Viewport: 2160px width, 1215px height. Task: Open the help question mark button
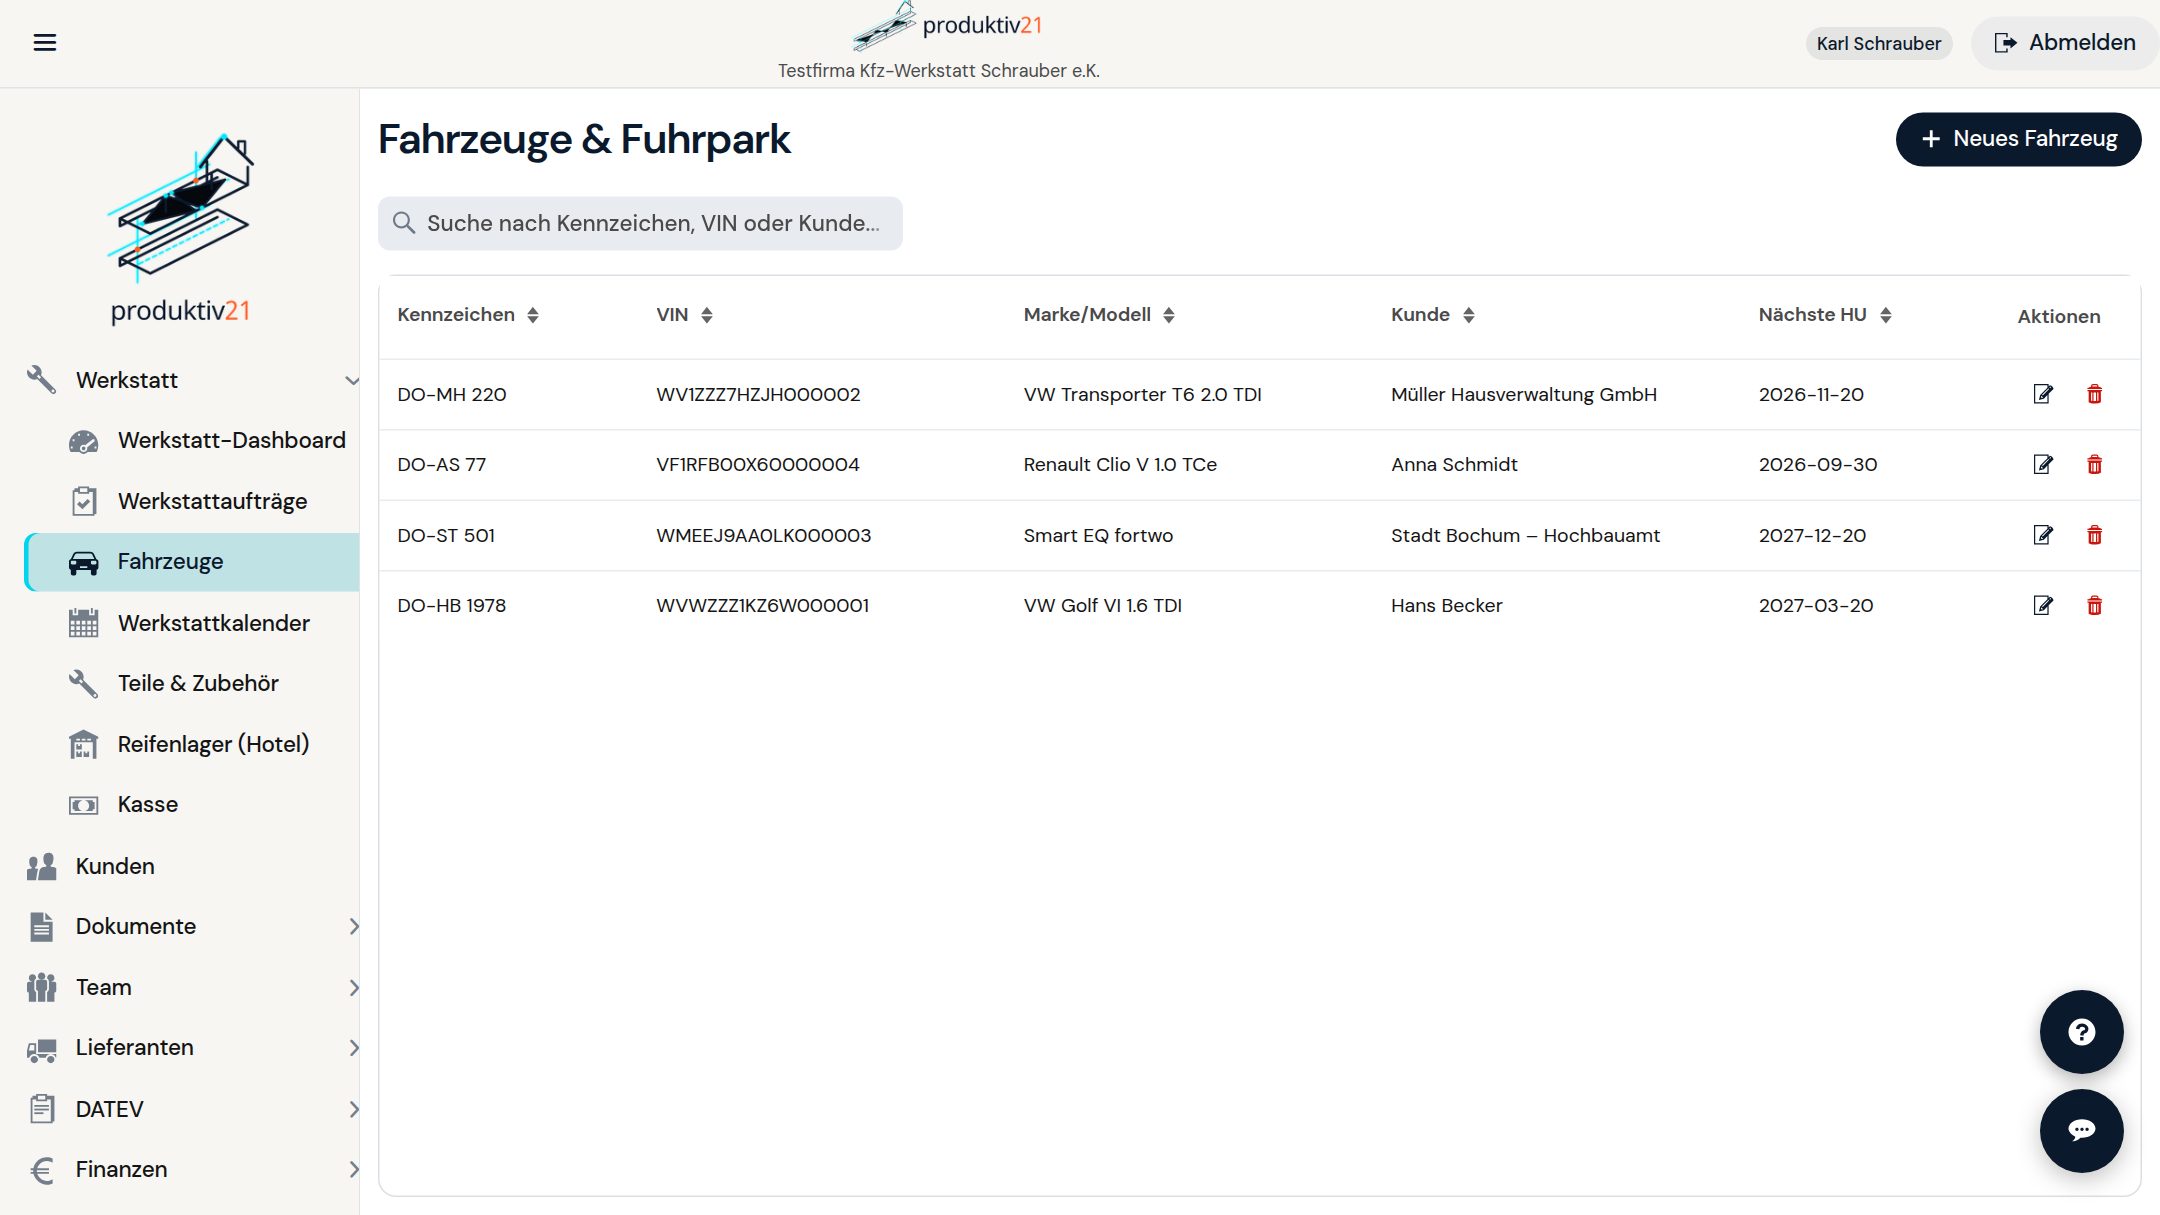(x=2081, y=1032)
